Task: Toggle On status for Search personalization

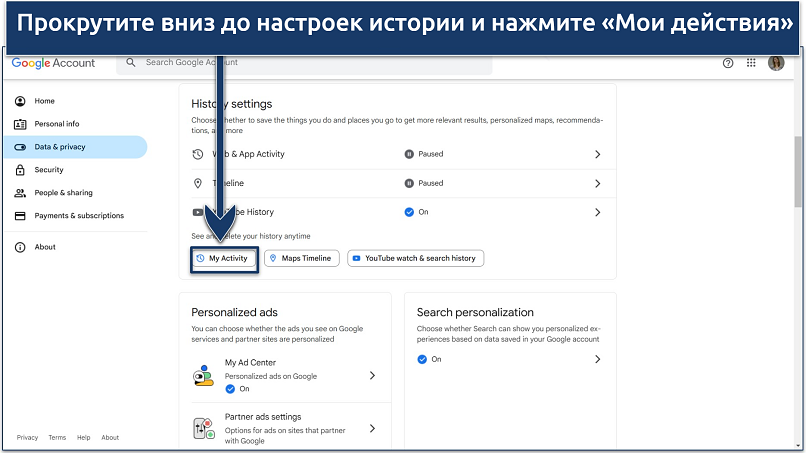Action: (x=429, y=359)
